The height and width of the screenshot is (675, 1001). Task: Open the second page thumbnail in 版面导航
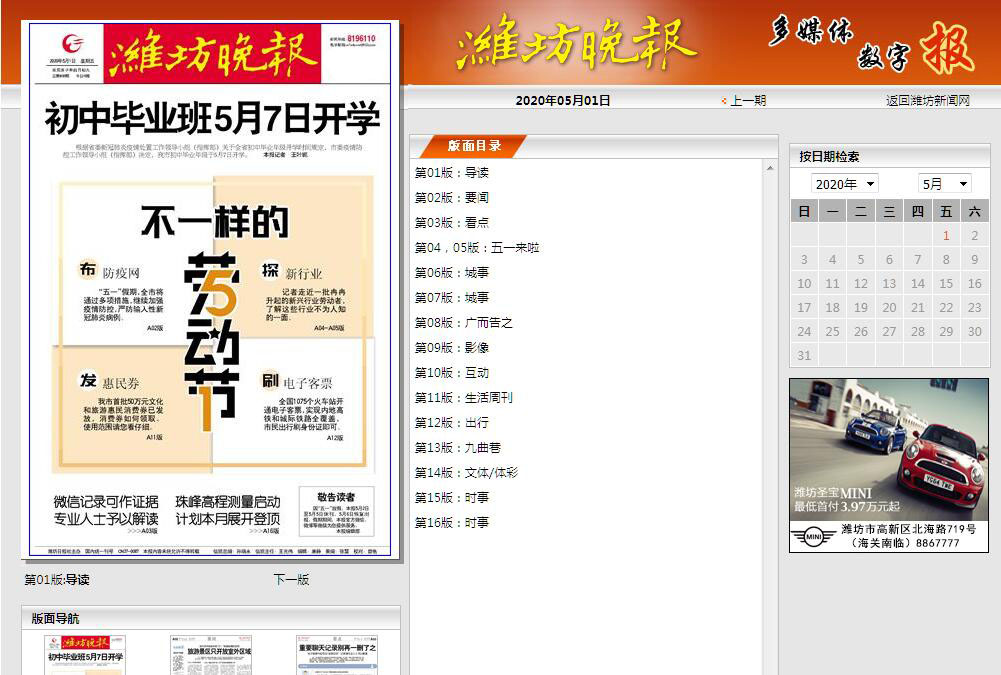pyautogui.click(x=211, y=654)
